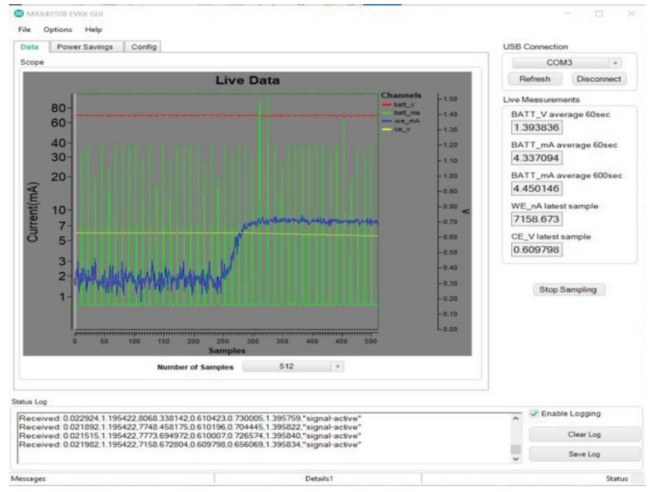The height and width of the screenshot is (492, 650).
Task: Open the File menu
Action: [25, 30]
